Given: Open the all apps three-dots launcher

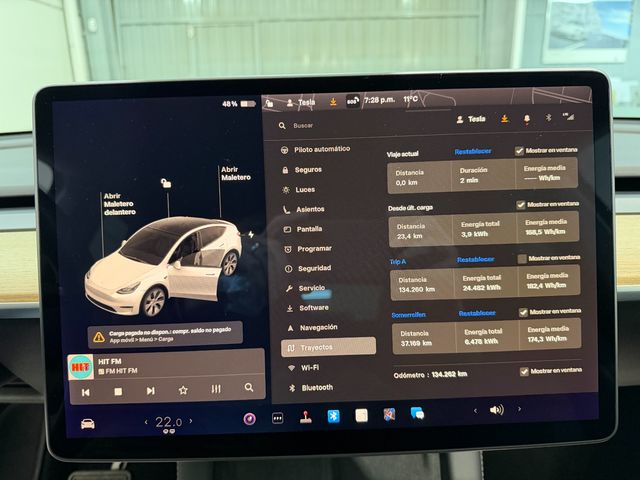Looking at the screenshot, I should (278, 418).
